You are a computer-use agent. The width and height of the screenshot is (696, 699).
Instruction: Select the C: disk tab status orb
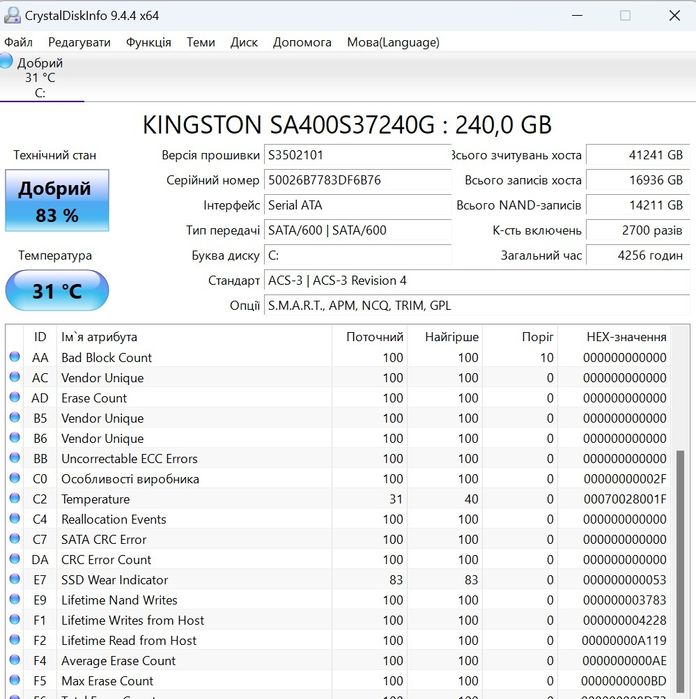coord(6,61)
